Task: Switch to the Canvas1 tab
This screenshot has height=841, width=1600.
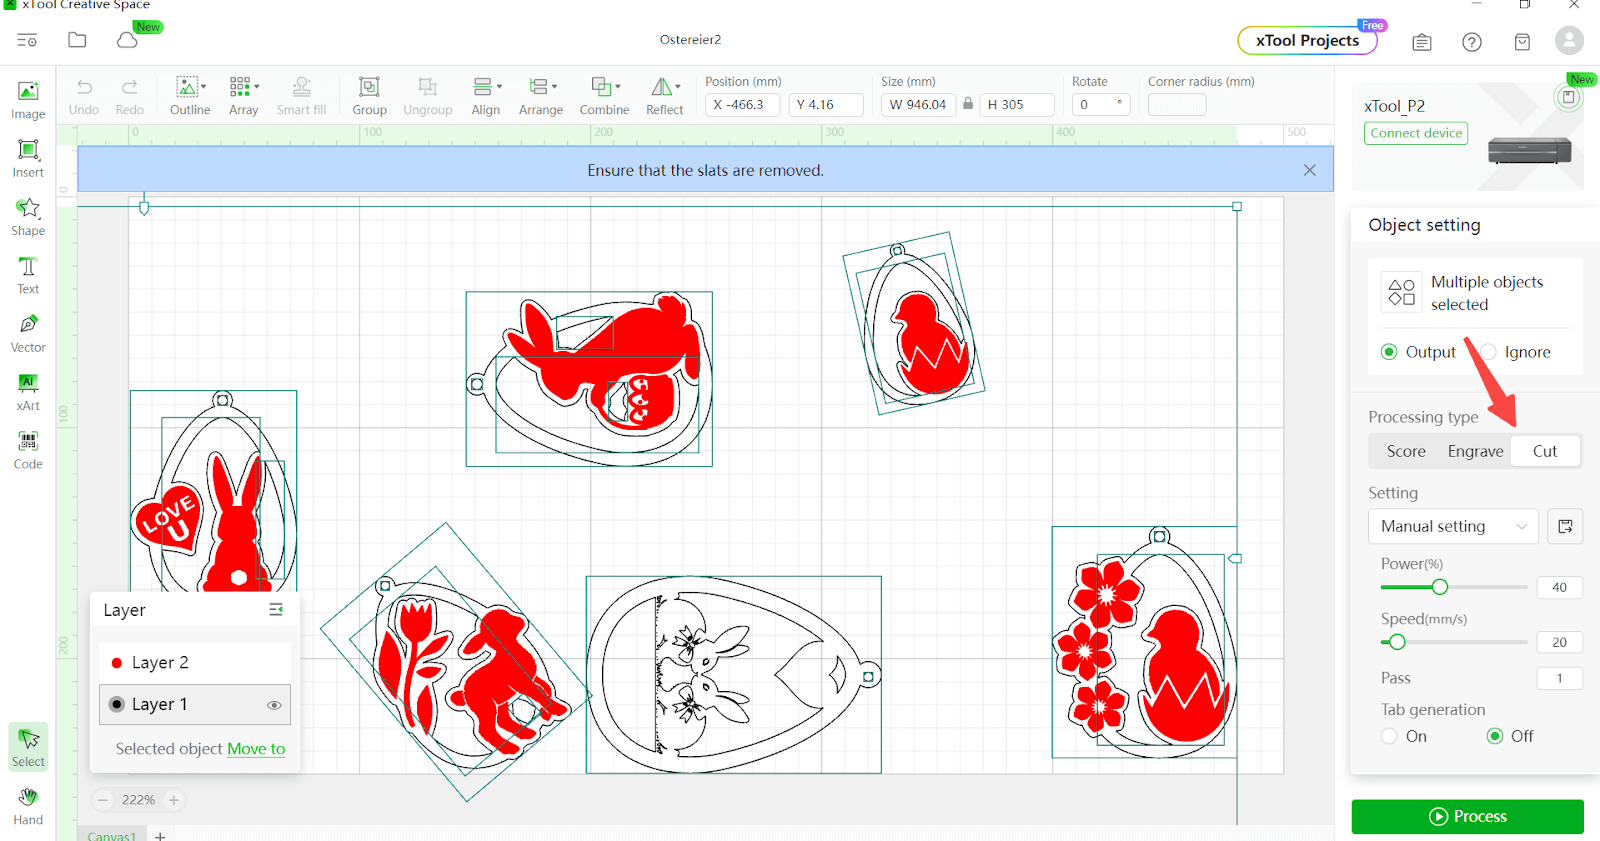Action: [x=111, y=835]
